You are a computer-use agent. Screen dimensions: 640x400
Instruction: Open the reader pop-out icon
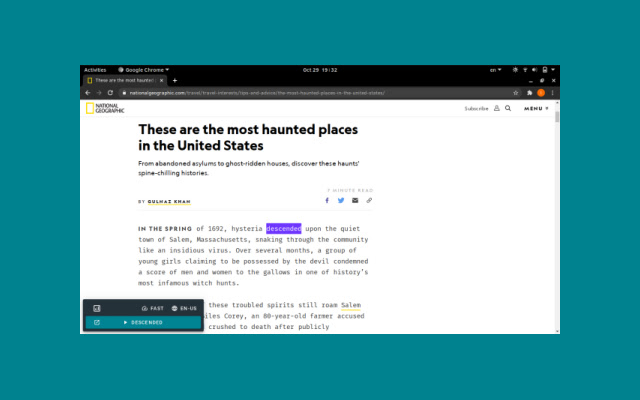(97, 322)
